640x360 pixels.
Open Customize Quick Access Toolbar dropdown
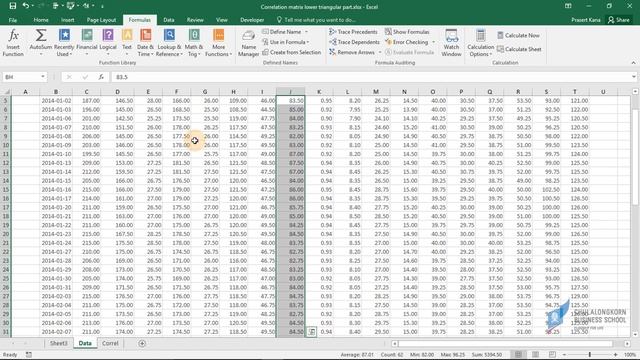(102, 6)
